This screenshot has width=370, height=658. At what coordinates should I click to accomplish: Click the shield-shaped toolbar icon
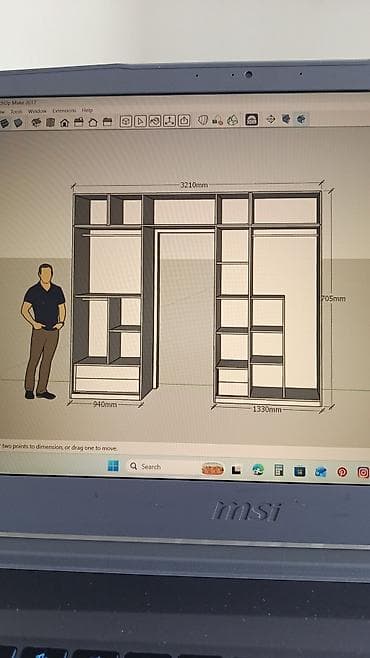click(203, 120)
